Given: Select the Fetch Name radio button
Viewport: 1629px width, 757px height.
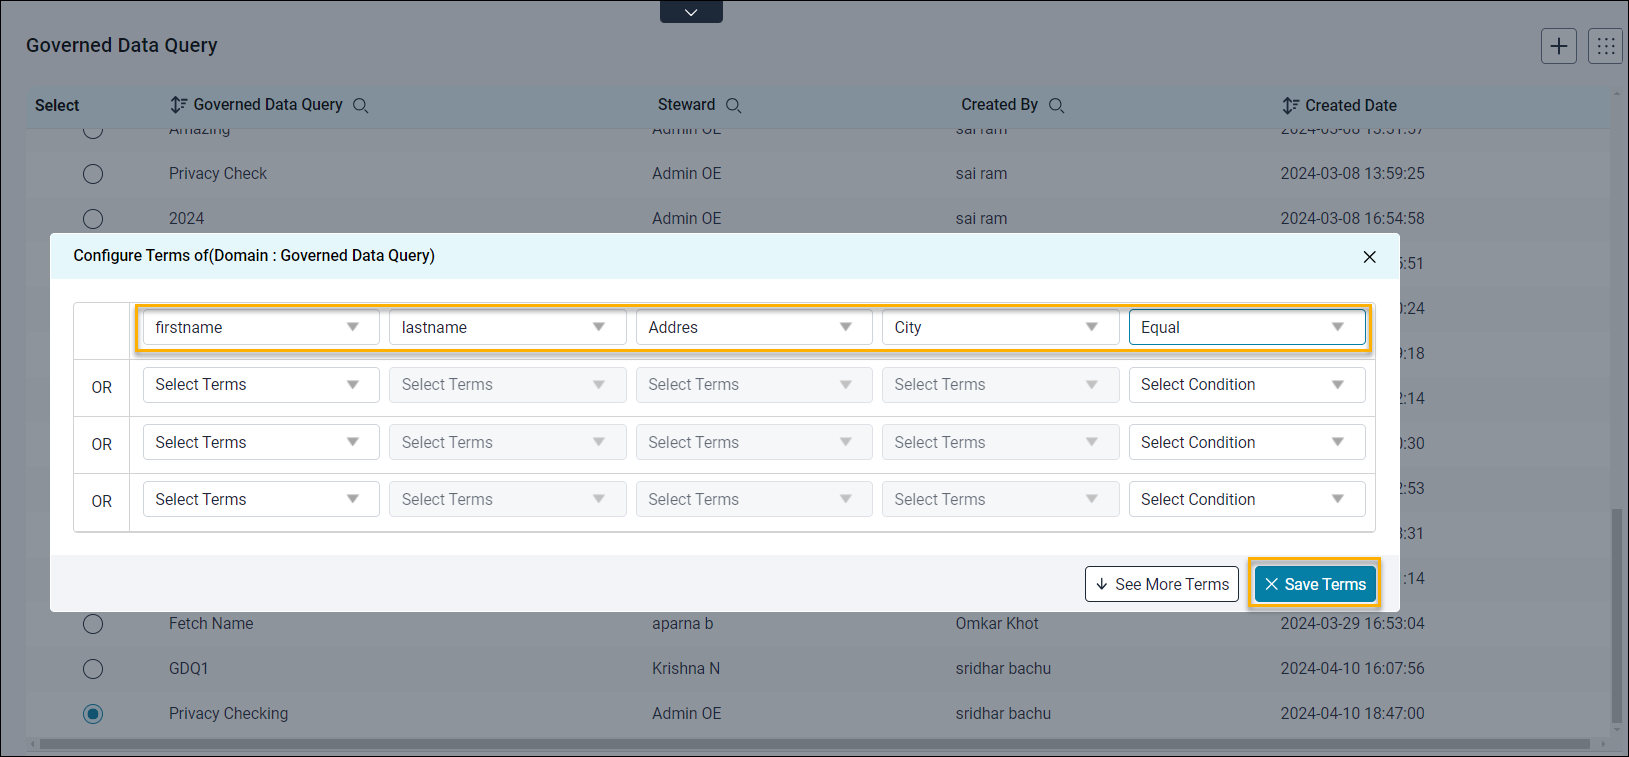Looking at the screenshot, I should 93,624.
